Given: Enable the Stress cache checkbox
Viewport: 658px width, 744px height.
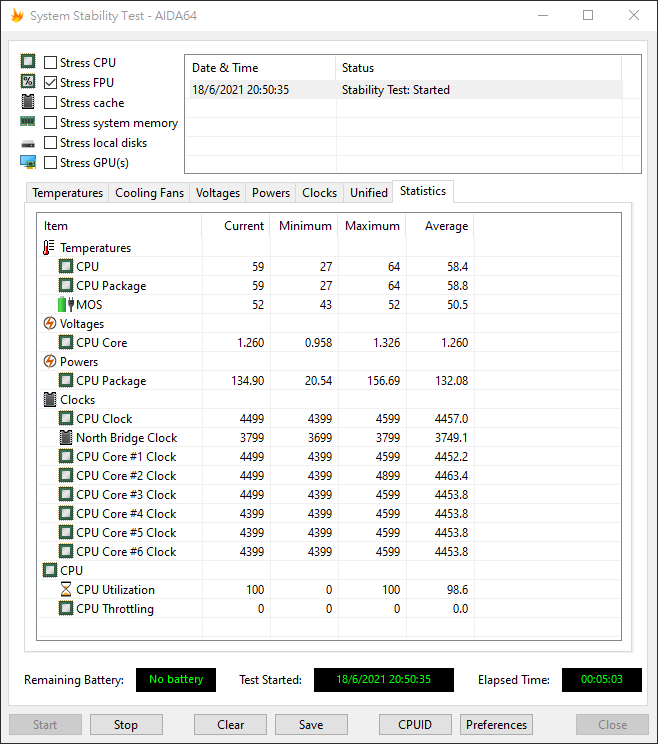Looking at the screenshot, I should tap(50, 102).
